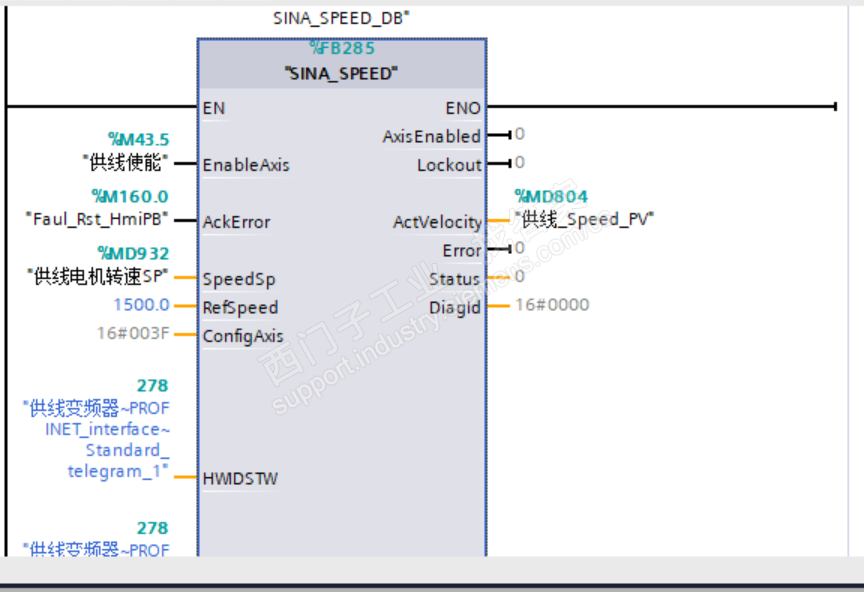
Task: Select the "Faul_Rst_HmiPB" tag
Action: tap(97, 219)
